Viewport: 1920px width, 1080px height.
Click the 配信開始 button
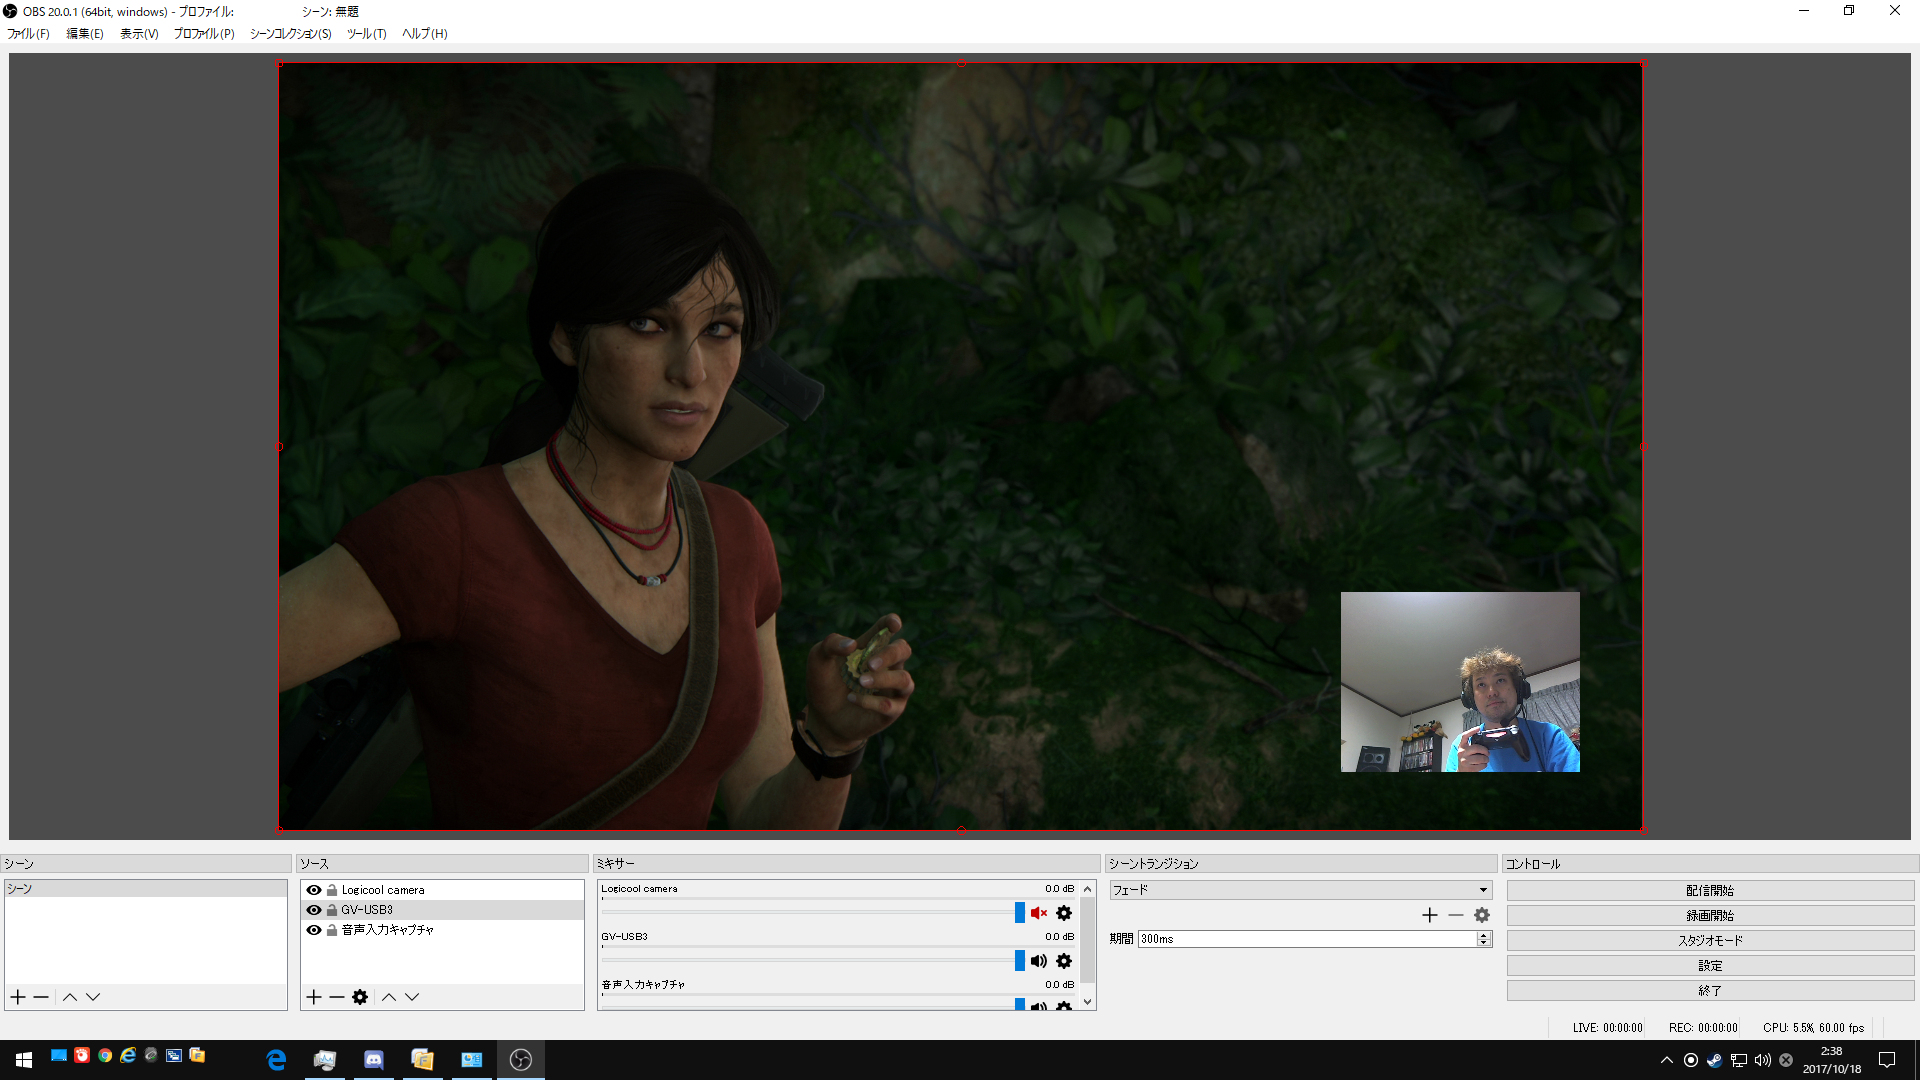coord(1710,890)
